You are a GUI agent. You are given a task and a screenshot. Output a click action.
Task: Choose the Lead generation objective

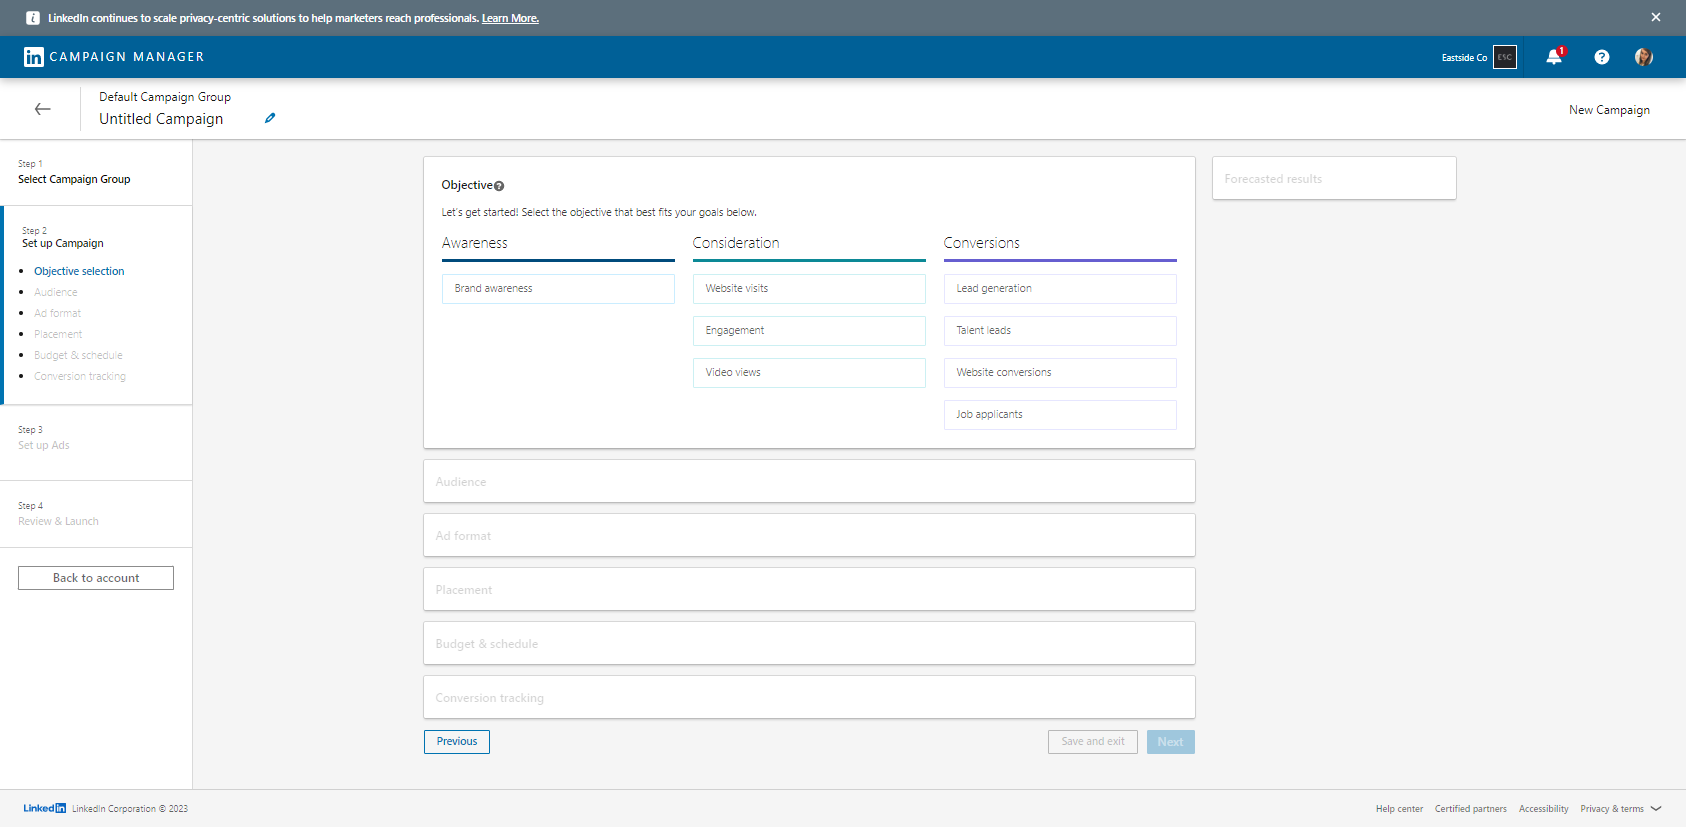(x=1059, y=288)
